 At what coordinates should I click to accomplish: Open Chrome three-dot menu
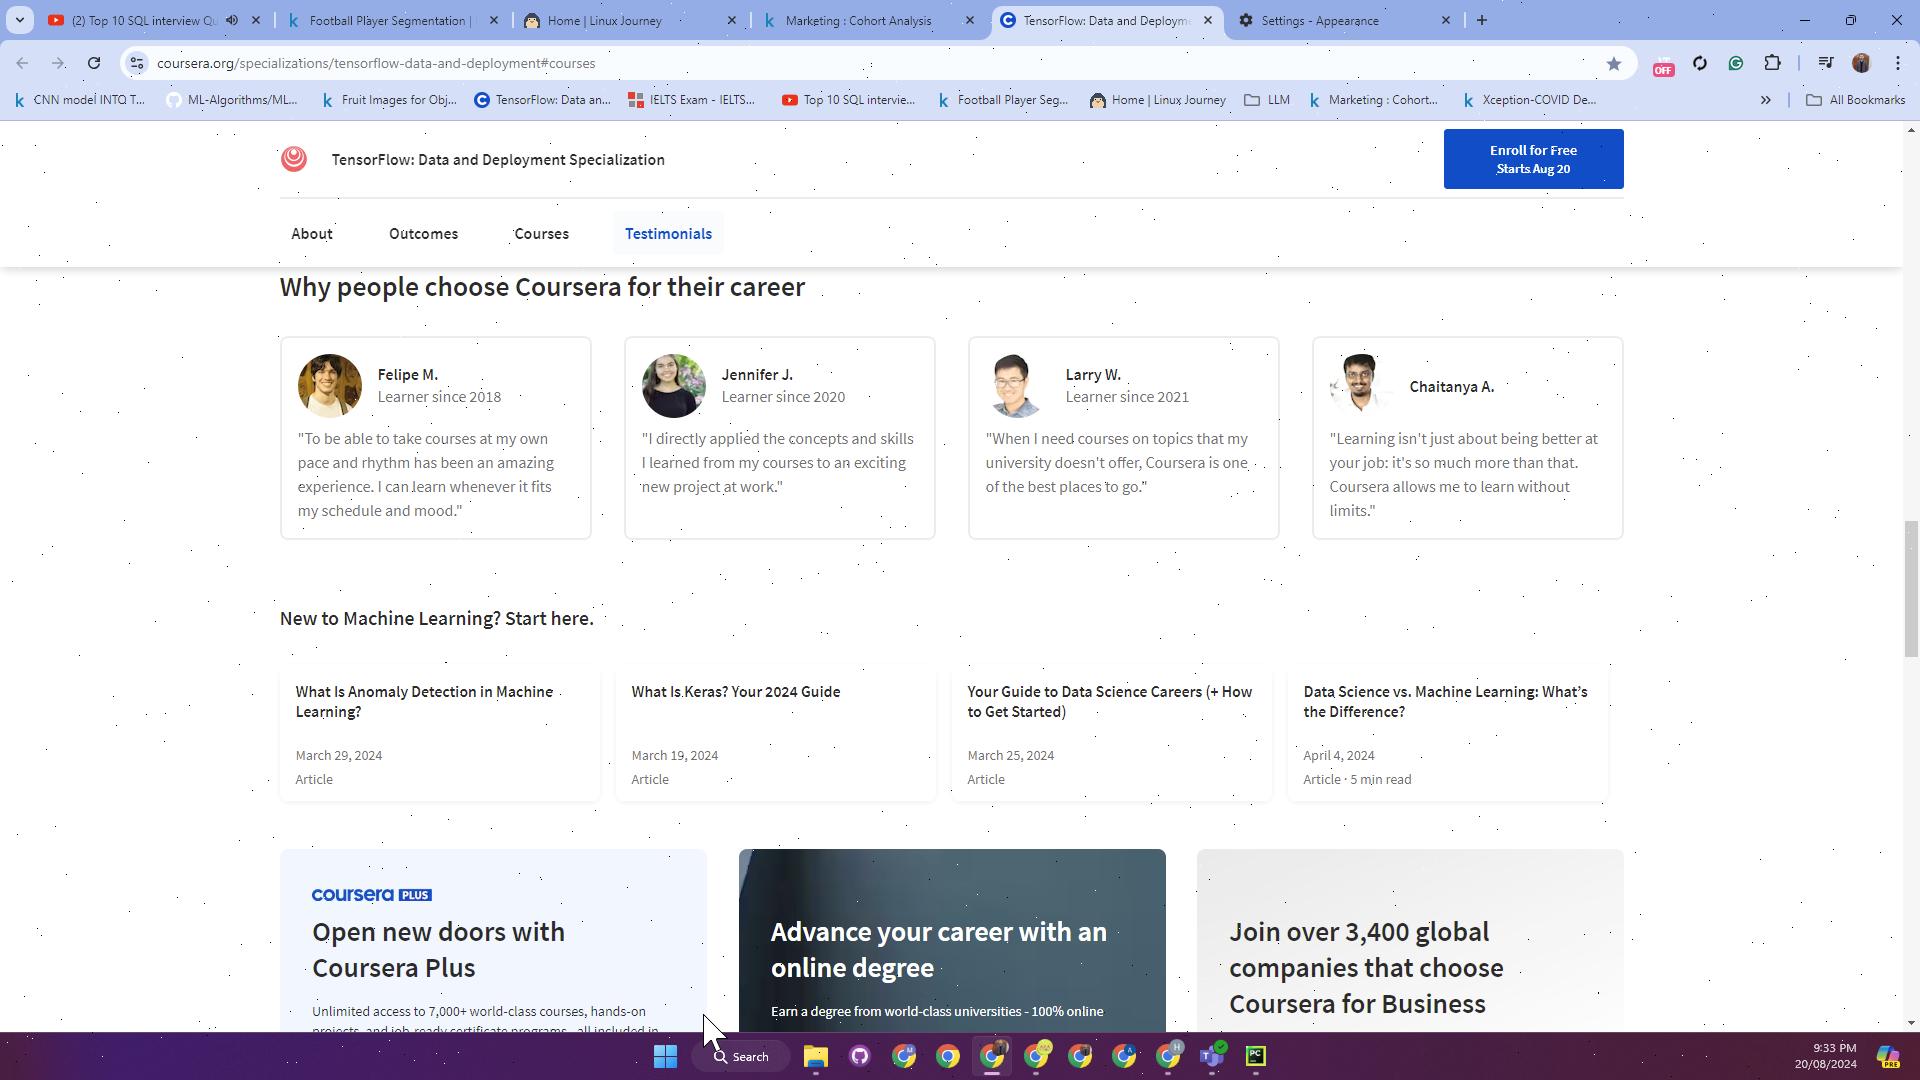click(x=1897, y=63)
